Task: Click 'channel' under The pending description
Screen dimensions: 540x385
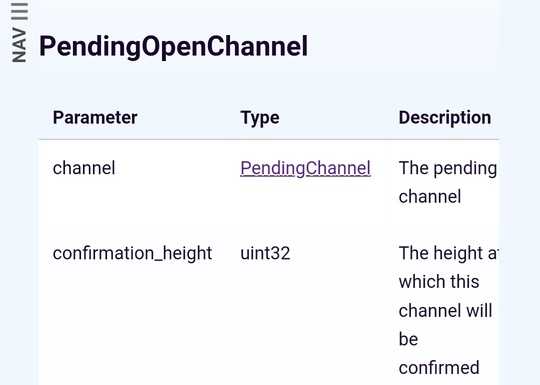Action: tap(429, 197)
